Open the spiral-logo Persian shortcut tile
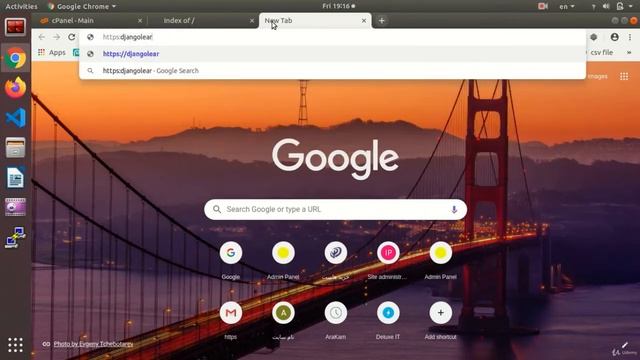The height and width of the screenshot is (360, 640). [x=336, y=260]
